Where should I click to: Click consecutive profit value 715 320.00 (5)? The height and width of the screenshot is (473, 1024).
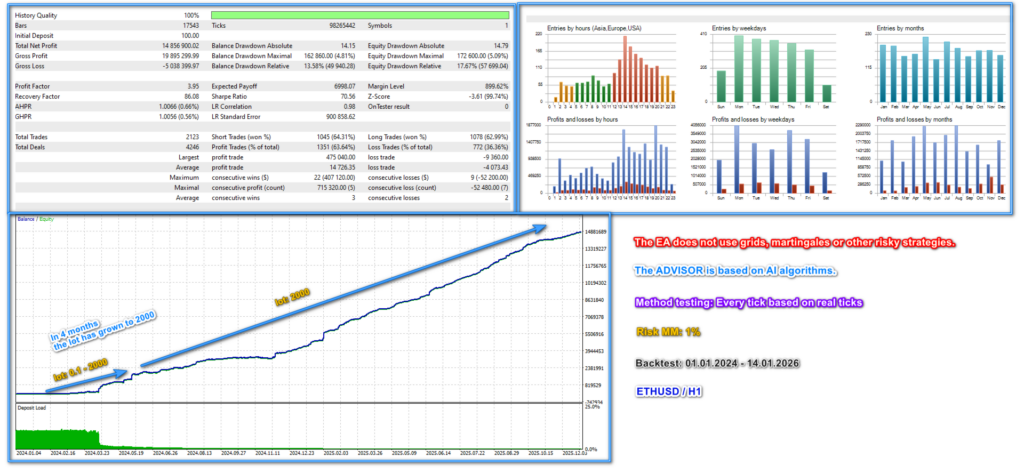[336, 188]
